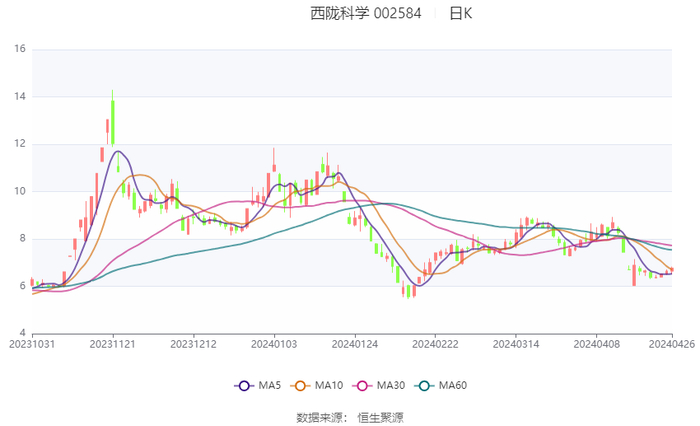Click the 16 value on the y-axis
Screen dimensions: 700x426
(x=19, y=49)
